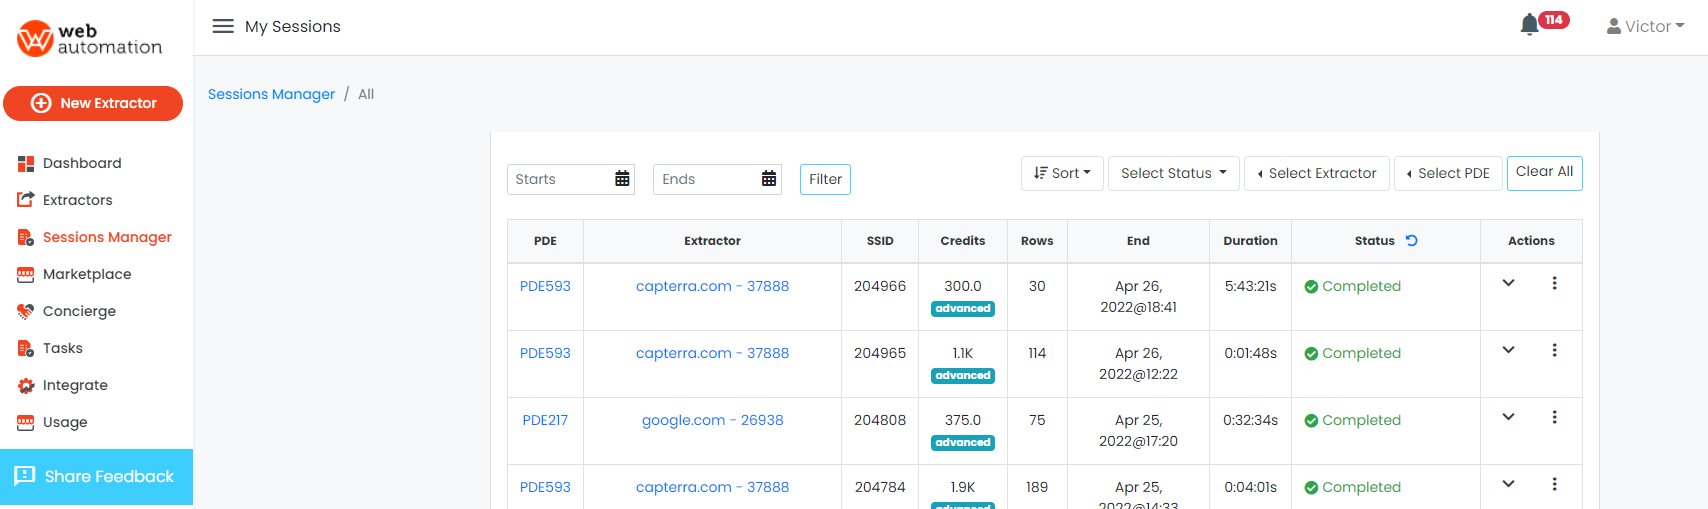
Task: Click the Credits column header
Action: (963, 241)
